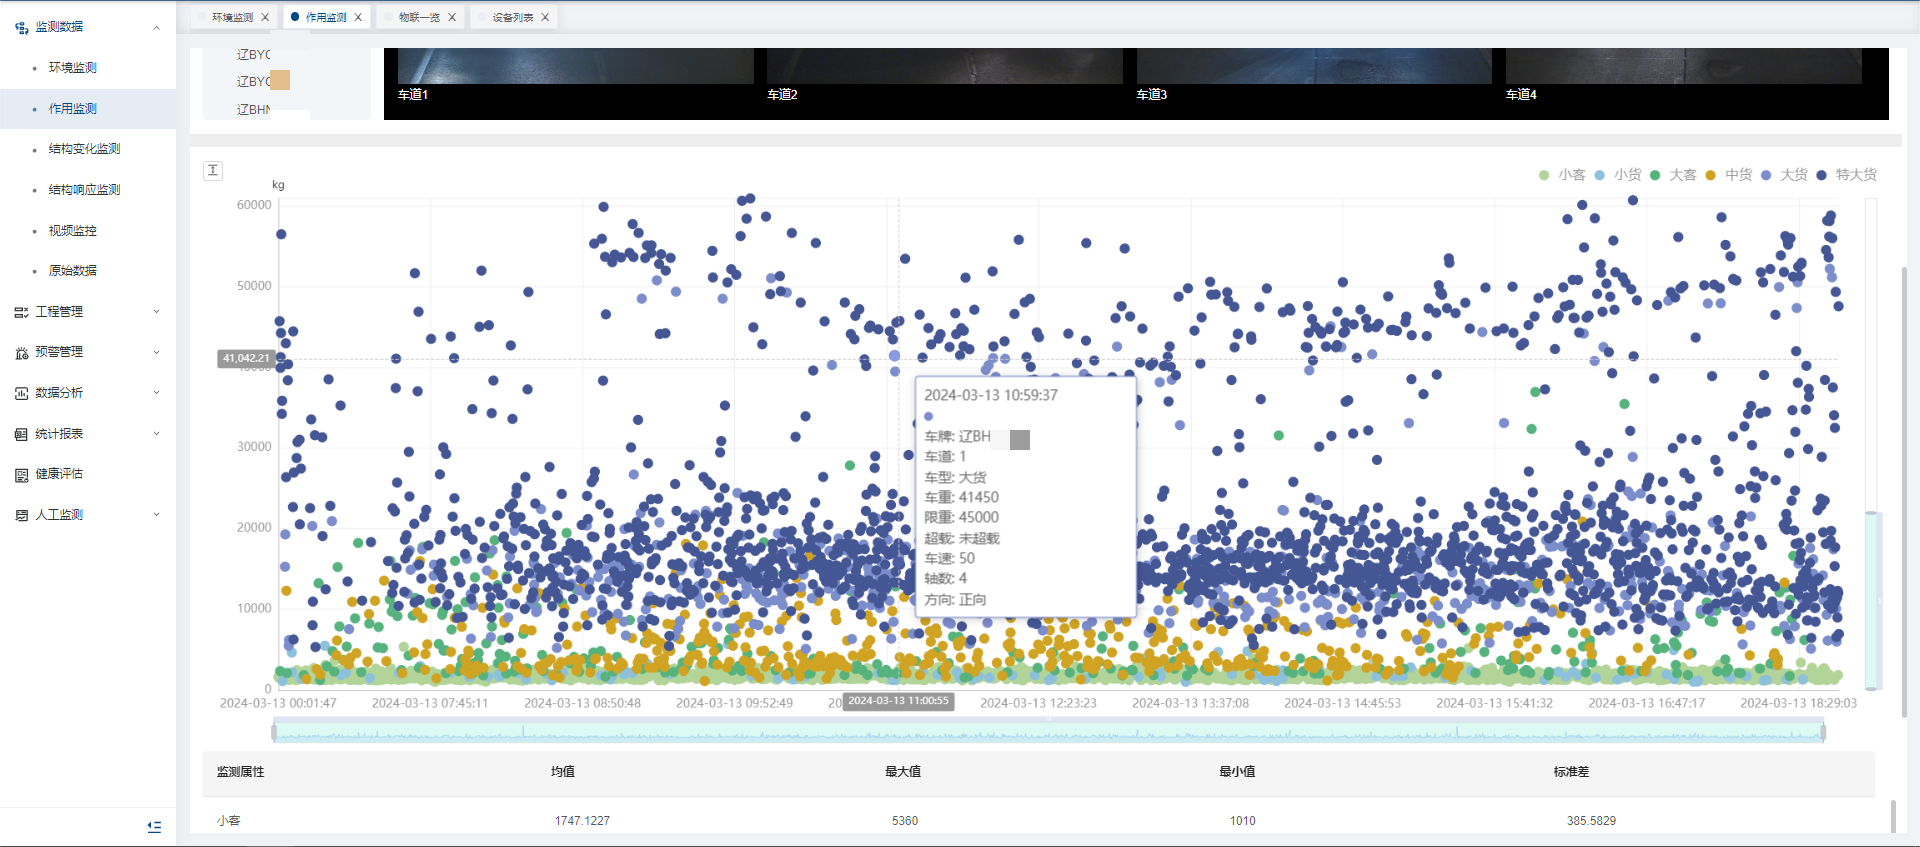1920x847 pixels.
Task: Collapse the 监测数据 menu group
Action: click(156, 27)
